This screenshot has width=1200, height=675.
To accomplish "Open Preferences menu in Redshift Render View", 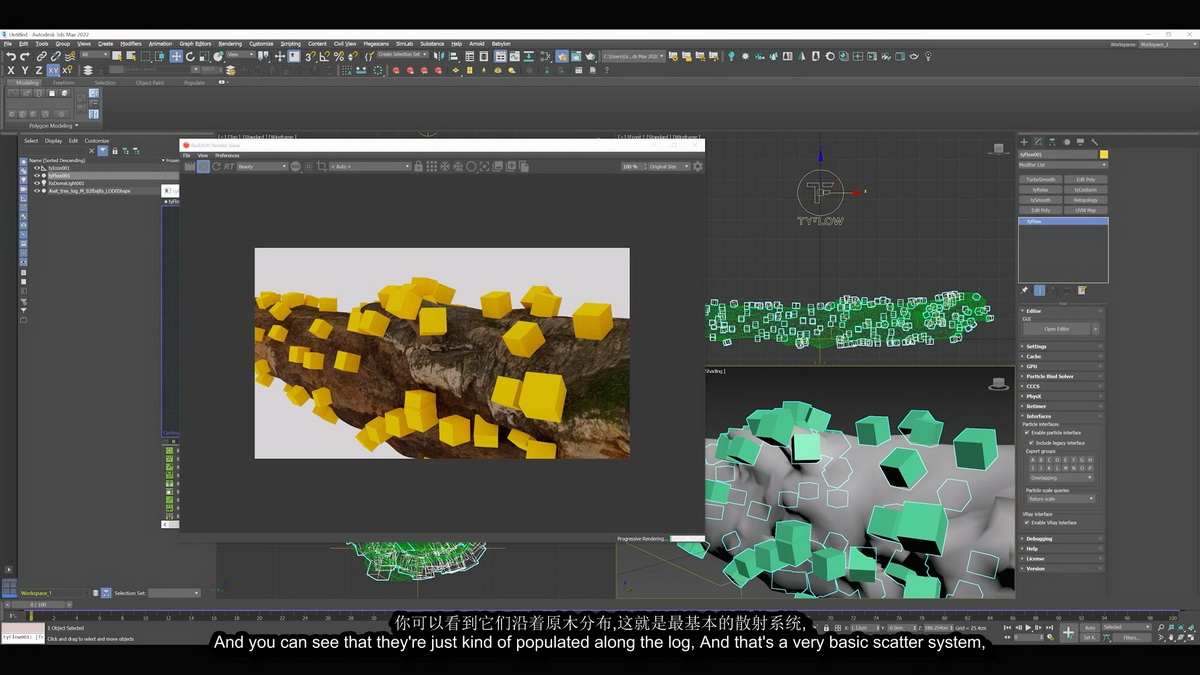I will (x=227, y=155).
